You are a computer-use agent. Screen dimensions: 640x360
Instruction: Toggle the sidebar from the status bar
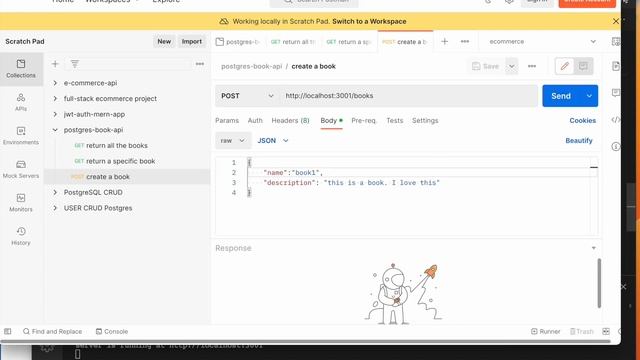[8, 331]
